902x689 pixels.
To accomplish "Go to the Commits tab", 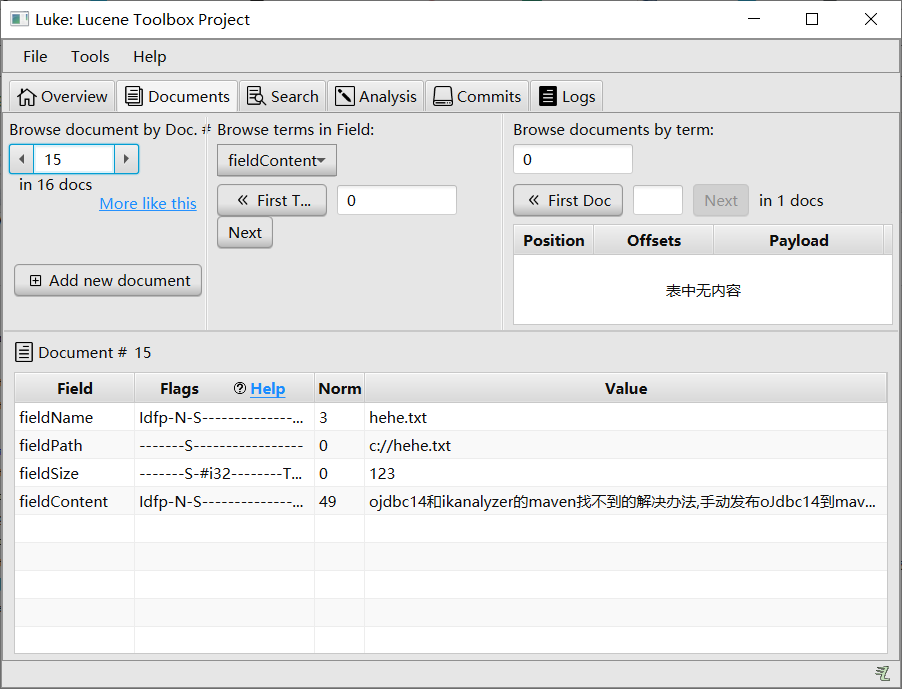I will (477, 96).
